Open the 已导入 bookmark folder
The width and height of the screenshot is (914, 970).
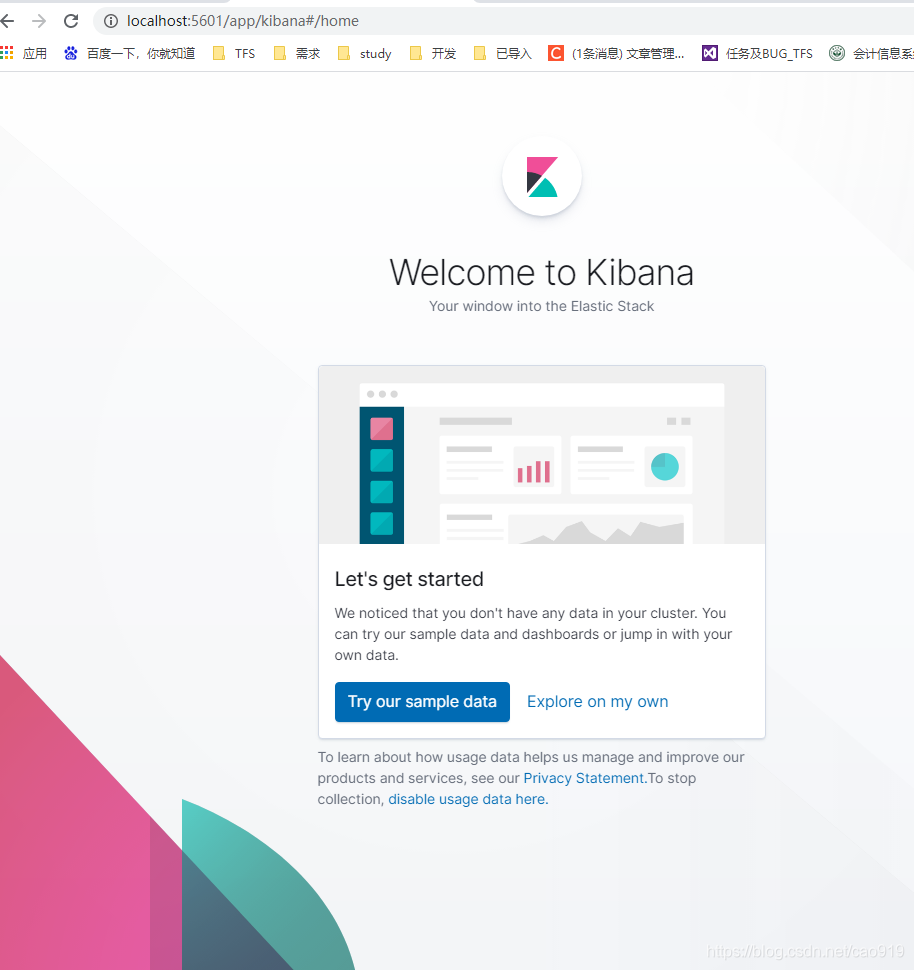(x=503, y=53)
